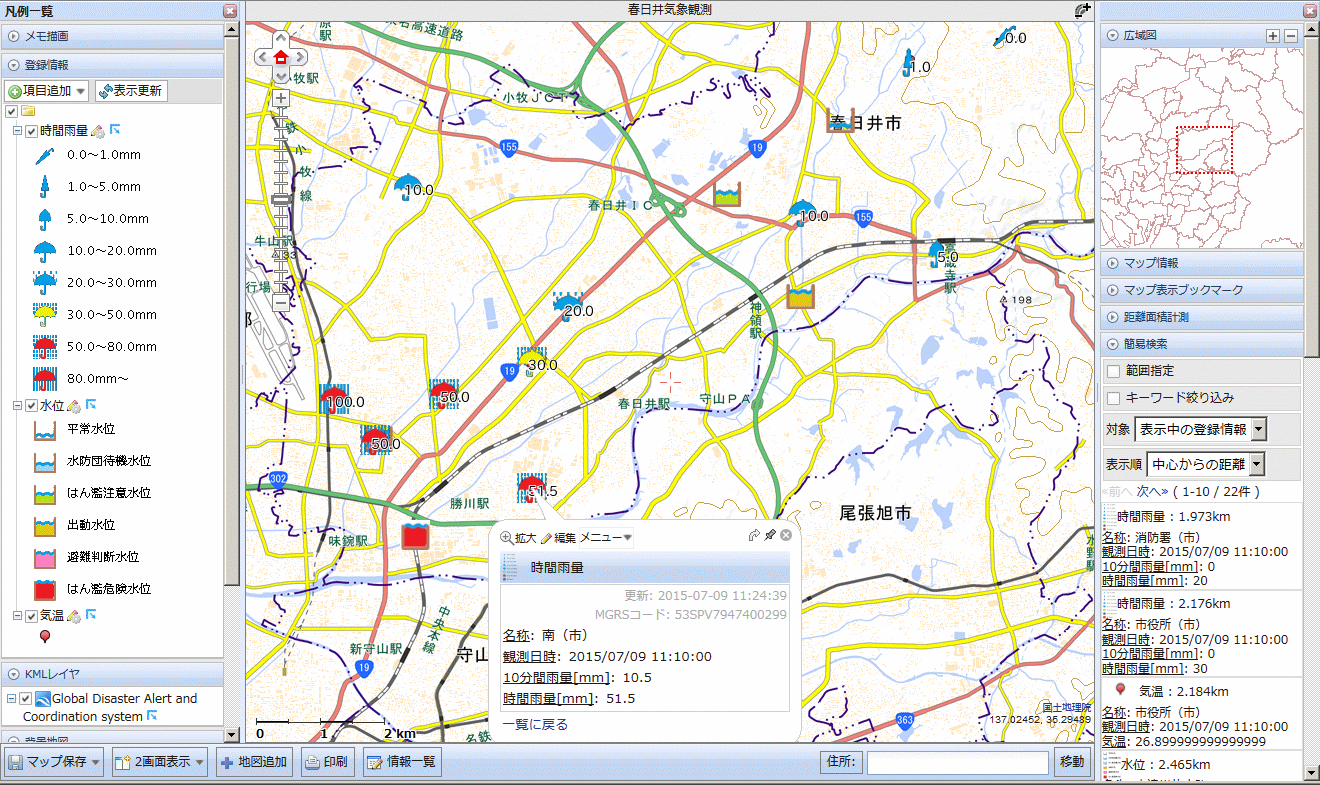Click the style edit icon beside 時間雨量 layer
The height and width of the screenshot is (785, 1320).
tap(97, 131)
